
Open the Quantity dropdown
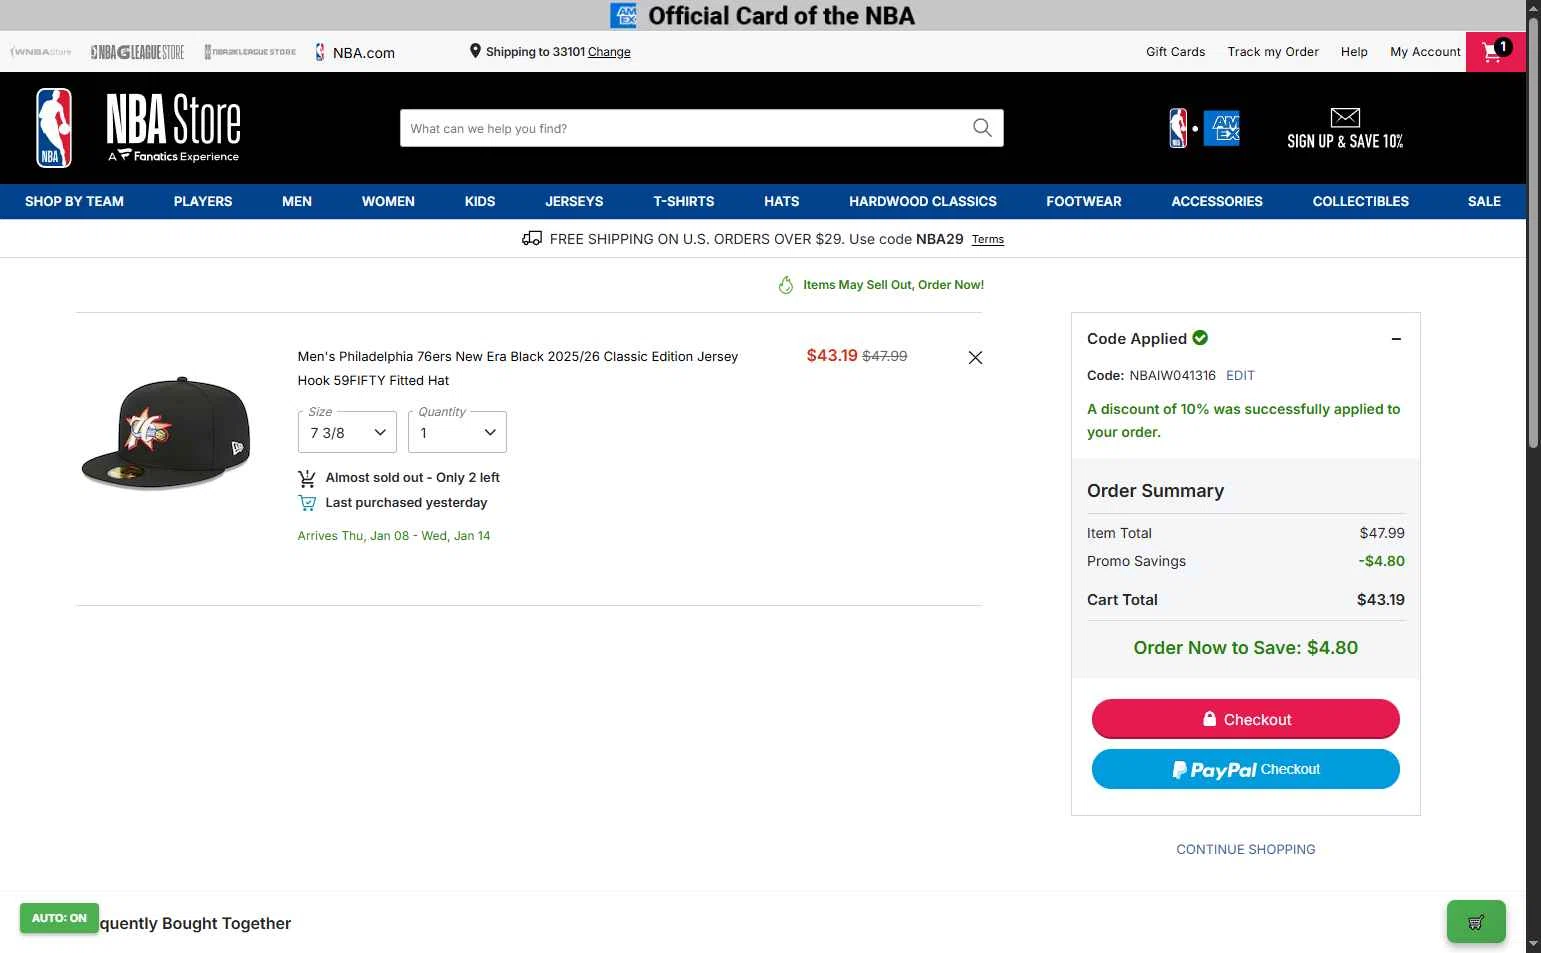click(457, 432)
